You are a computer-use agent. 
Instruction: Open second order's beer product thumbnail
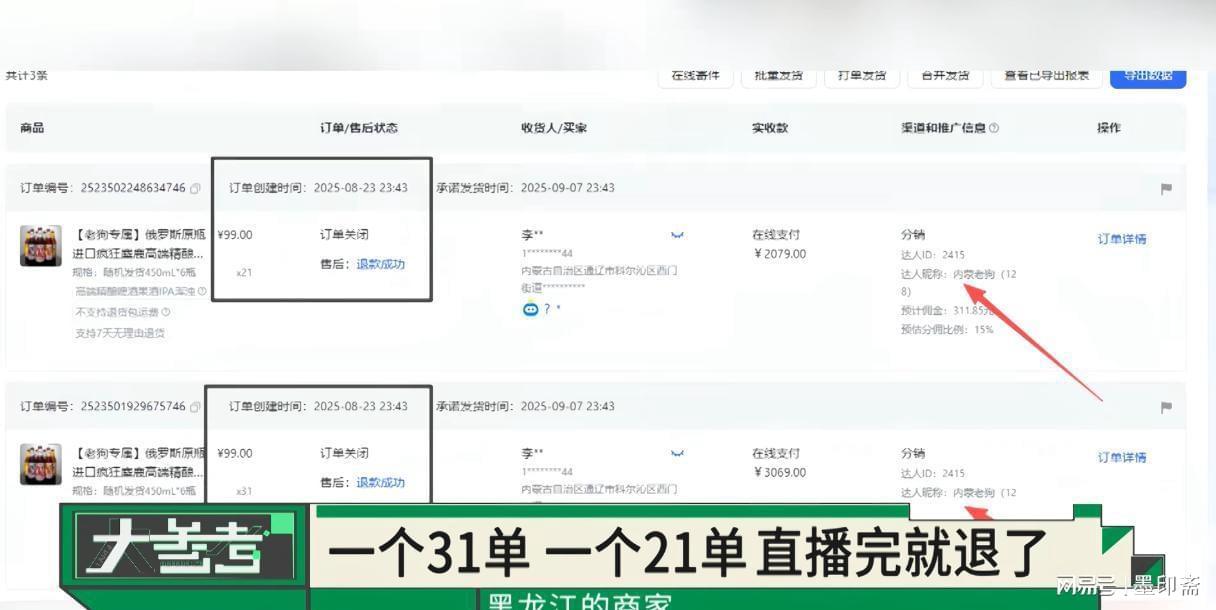point(41,465)
